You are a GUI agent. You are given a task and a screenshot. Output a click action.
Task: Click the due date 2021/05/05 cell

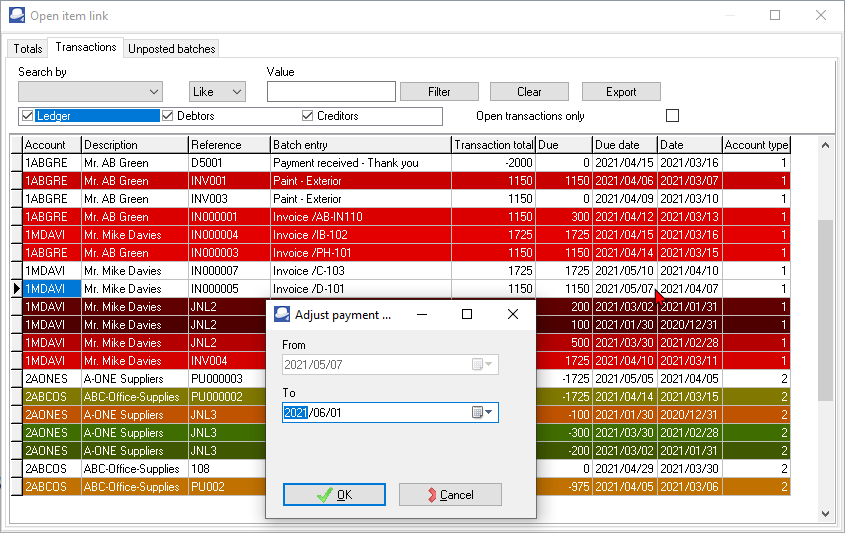[625, 379]
